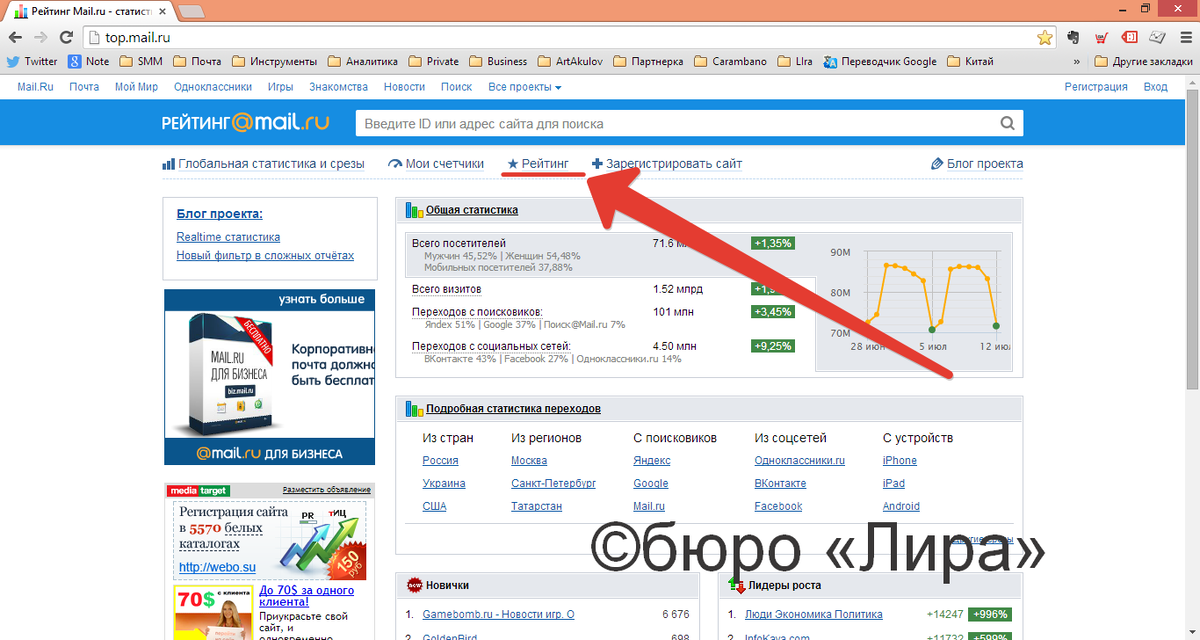Click the Mail.ru для бизнеса banner
Viewport: 1200px width, 640px height.
(270, 377)
